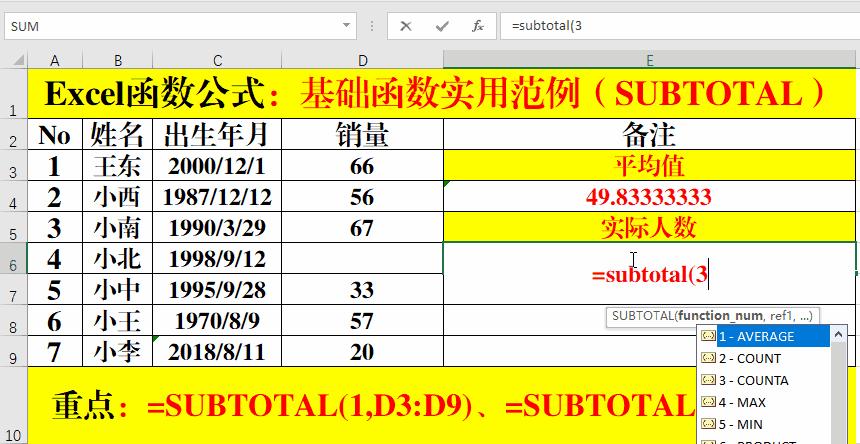Select date cell 1990/3/29
The height and width of the screenshot is (444, 860).
point(217,227)
